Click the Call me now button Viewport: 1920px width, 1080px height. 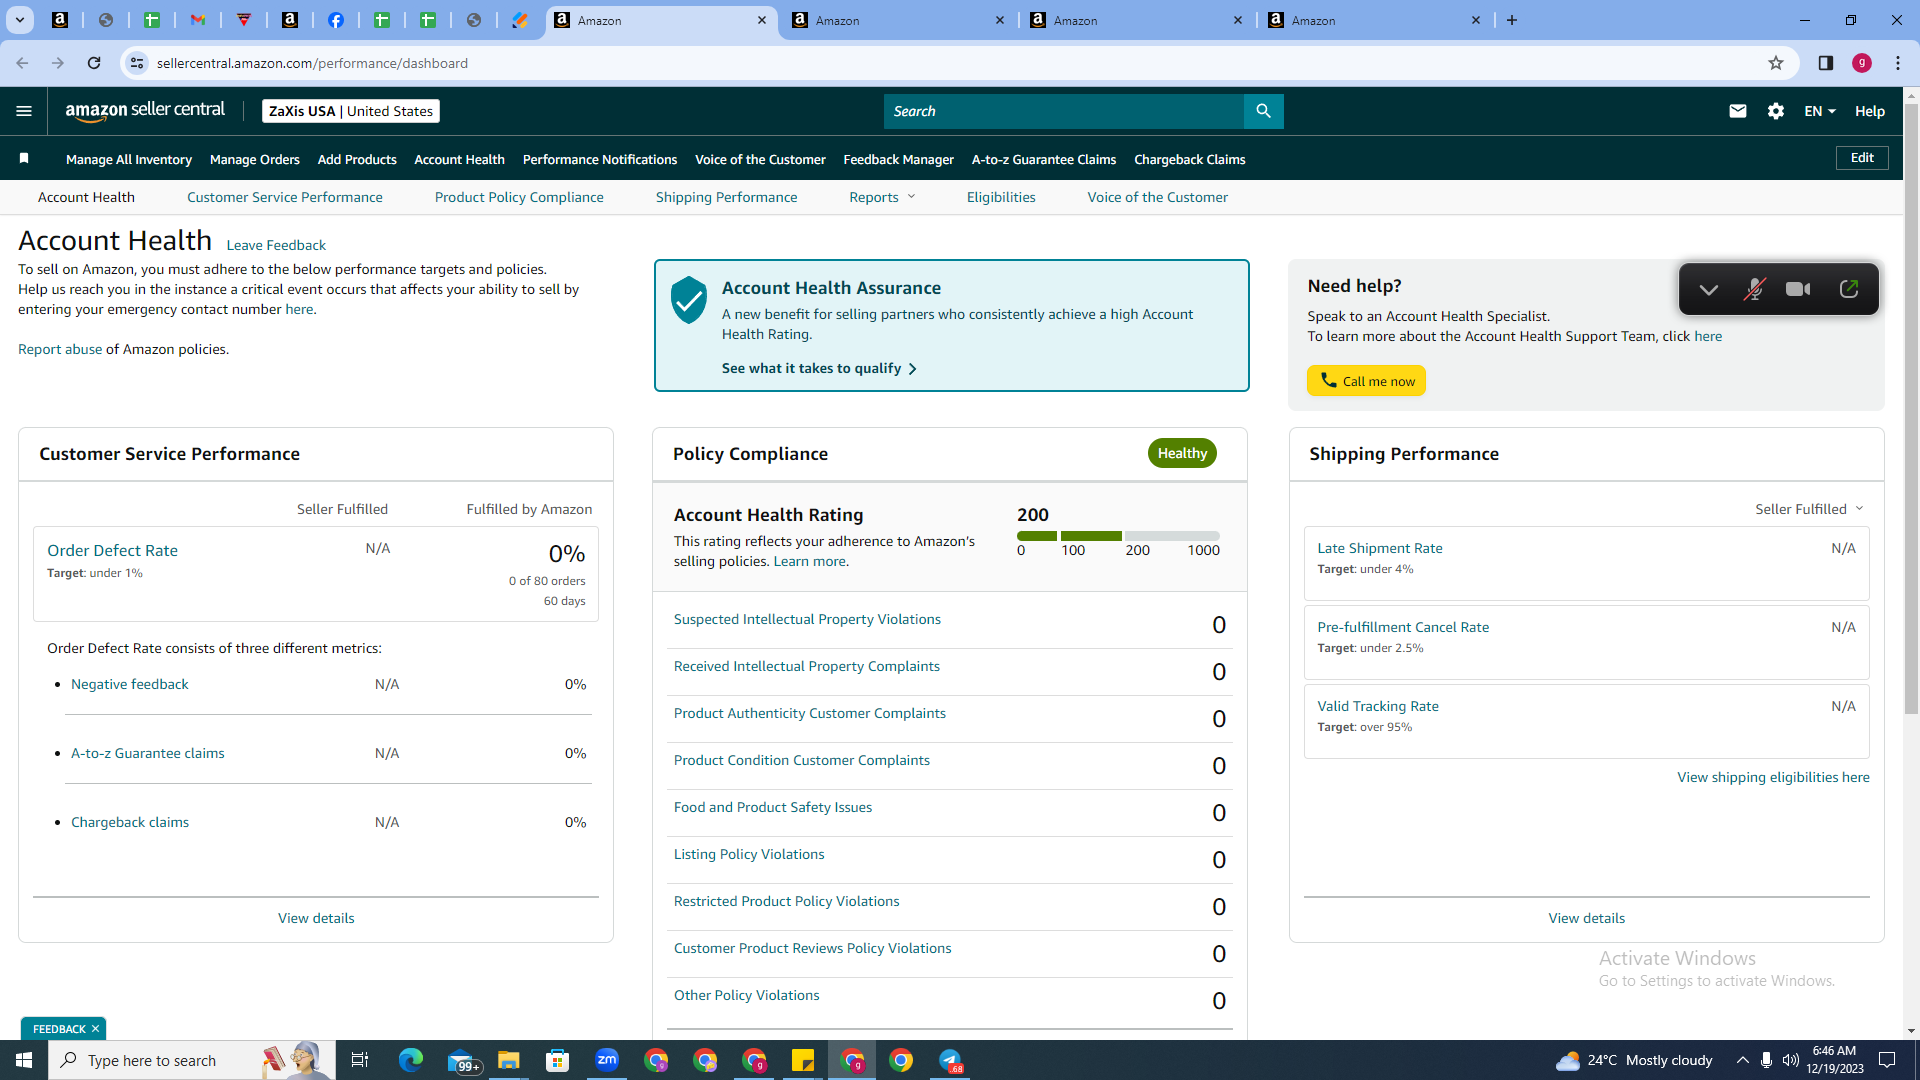coord(1366,380)
